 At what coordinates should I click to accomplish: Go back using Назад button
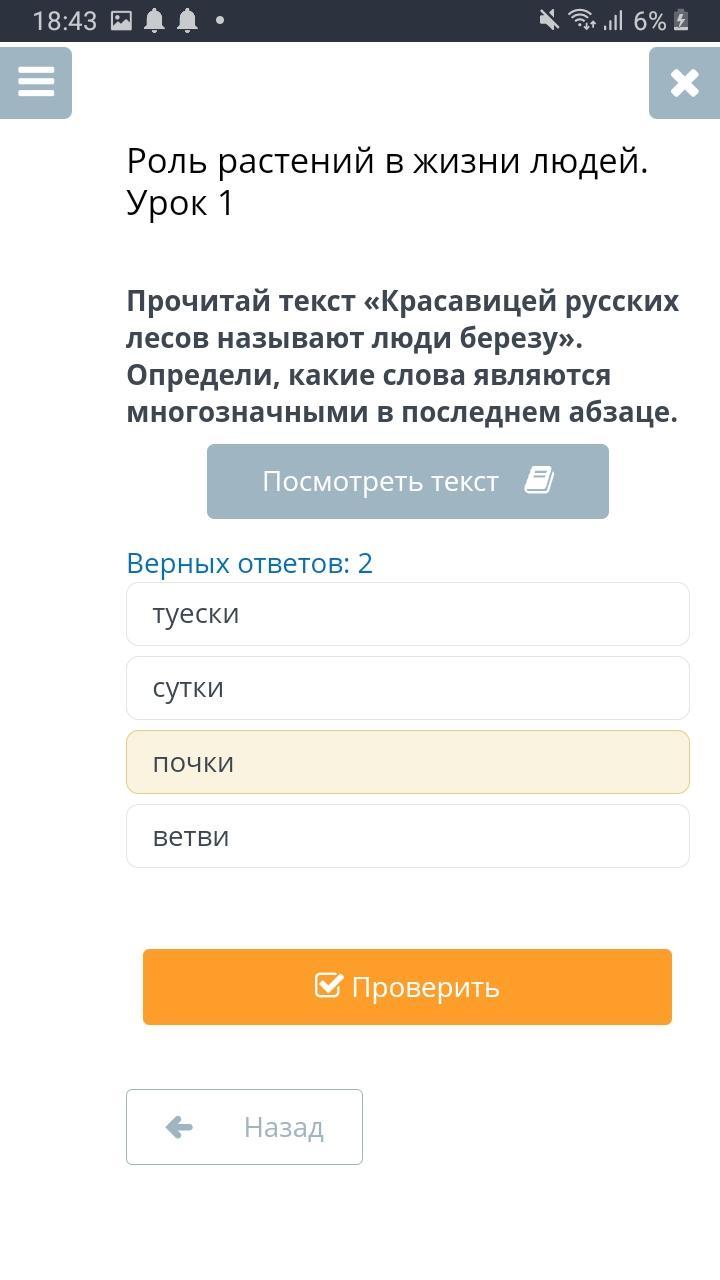point(244,1127)
